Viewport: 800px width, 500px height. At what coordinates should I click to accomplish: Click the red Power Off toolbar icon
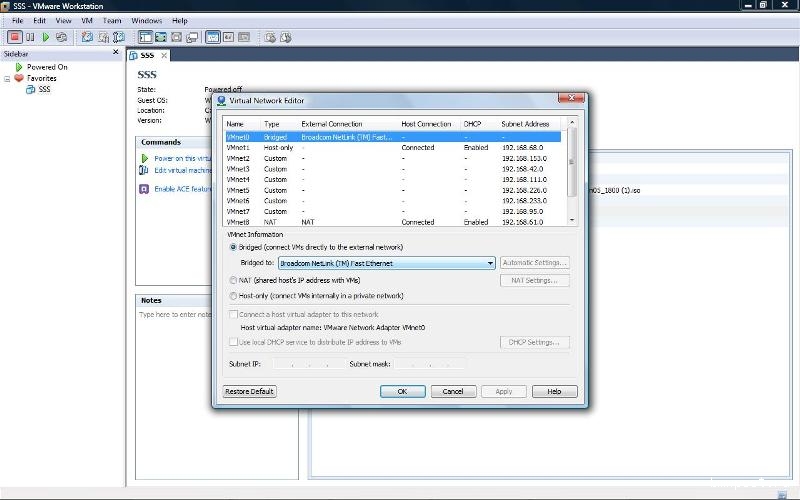tap(15, 37)
